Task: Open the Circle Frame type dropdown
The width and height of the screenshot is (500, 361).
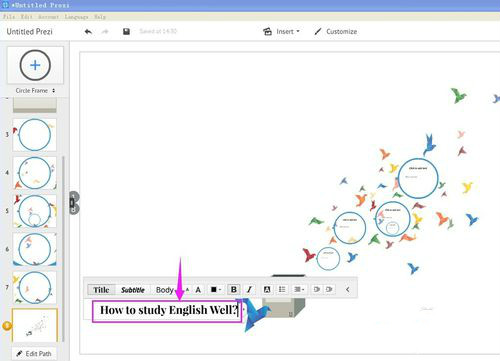Action: pyautogui.click(x=35, y=91)
